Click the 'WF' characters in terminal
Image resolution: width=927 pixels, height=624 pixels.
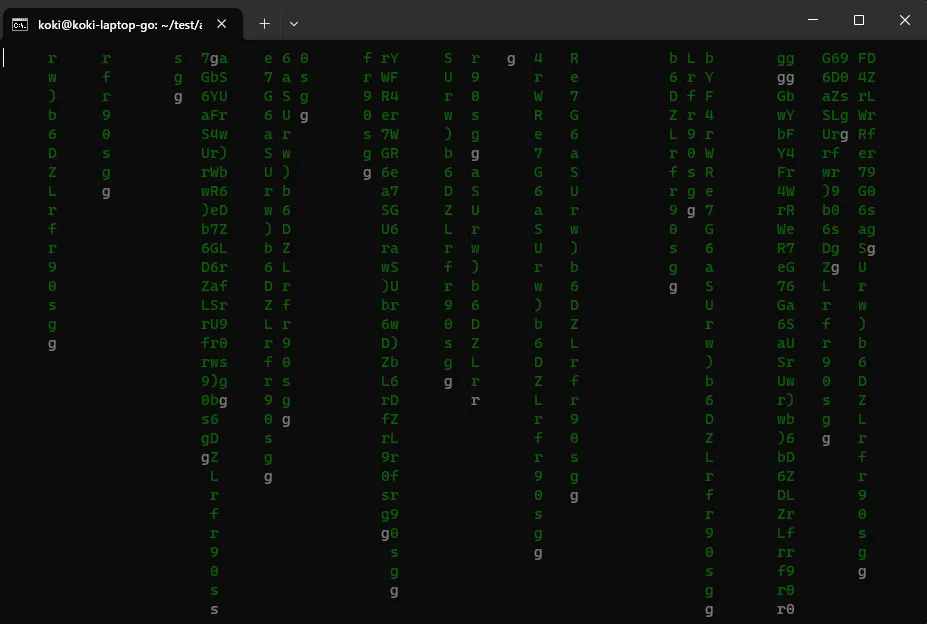pos(390,78)
